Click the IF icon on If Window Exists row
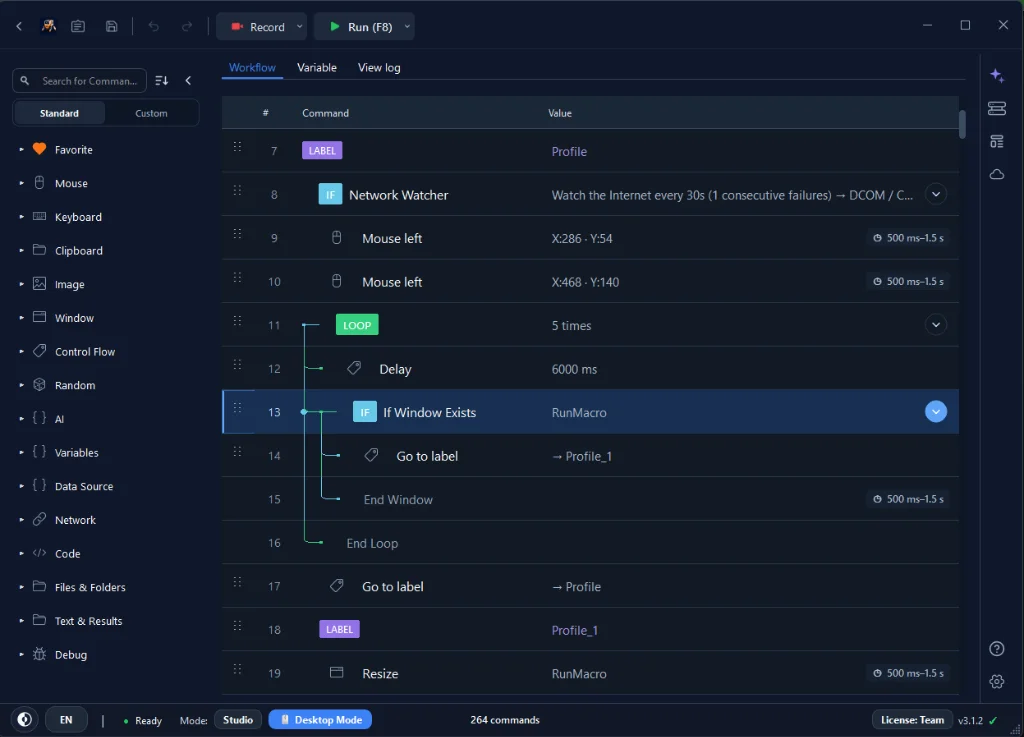This screenshot has height=737, width=1024. 364,412
